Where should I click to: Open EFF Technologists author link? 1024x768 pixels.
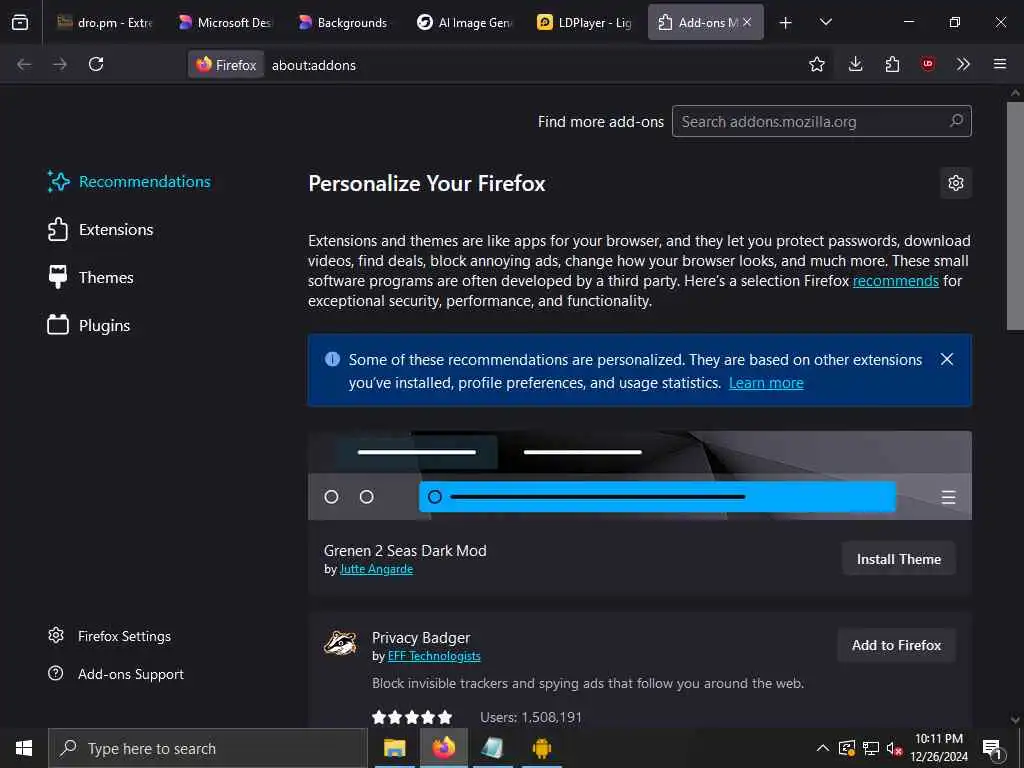434,656
